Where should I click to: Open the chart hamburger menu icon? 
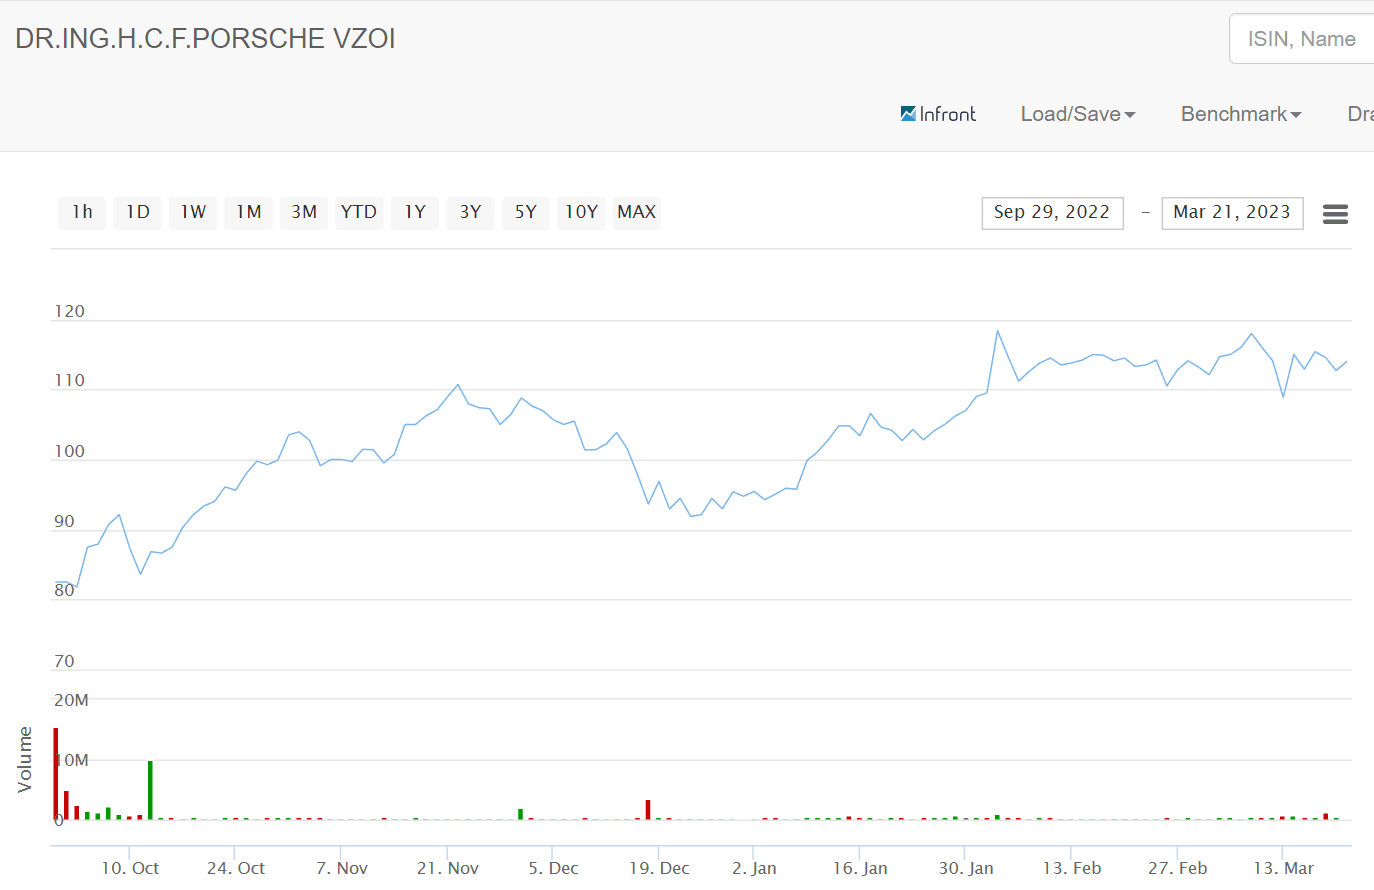click(x=1335, y=213)
